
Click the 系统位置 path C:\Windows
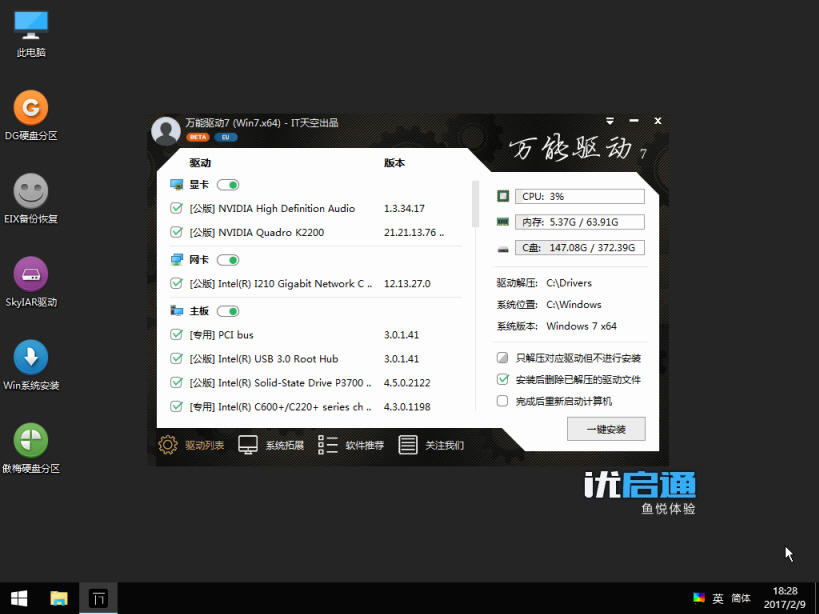(574, 304)
